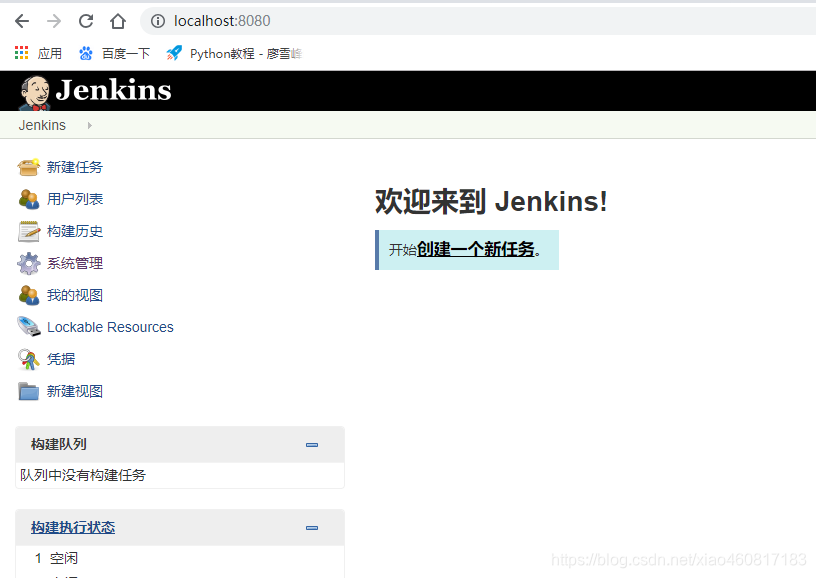
Task: Open site info icon beside localhost address
Action: 158,21
